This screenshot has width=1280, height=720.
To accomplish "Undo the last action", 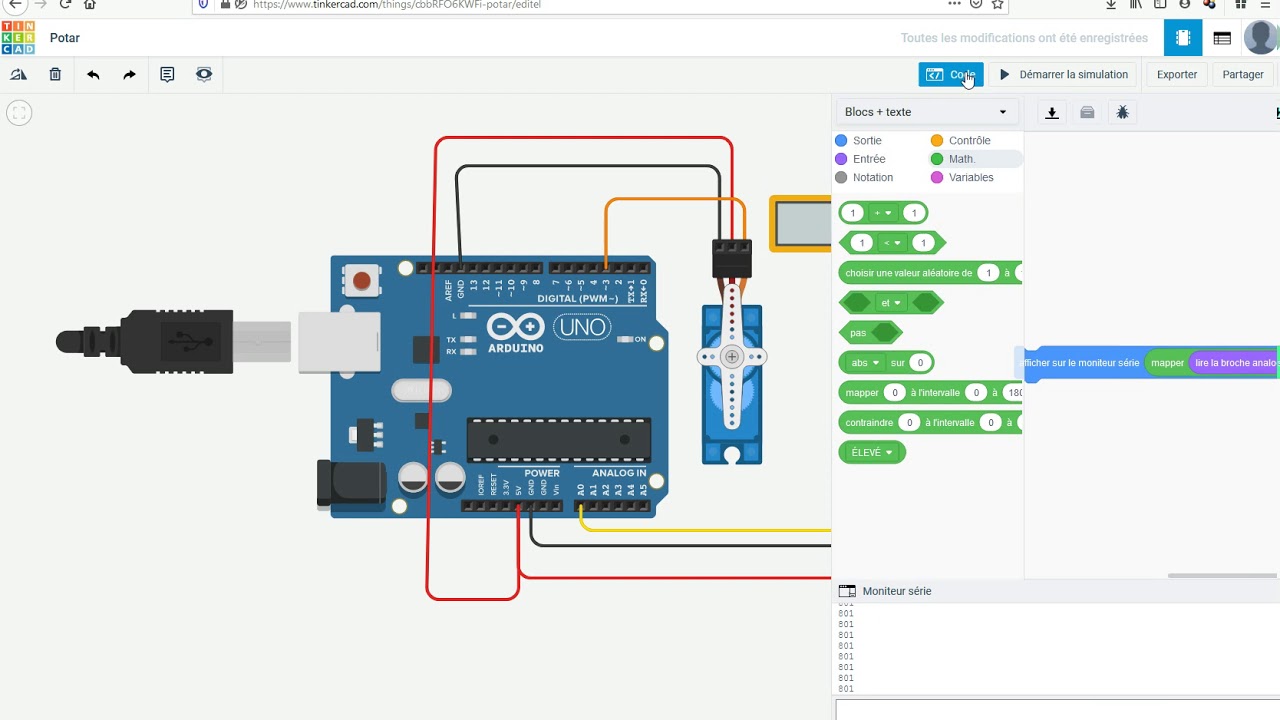I will (93, 74).
